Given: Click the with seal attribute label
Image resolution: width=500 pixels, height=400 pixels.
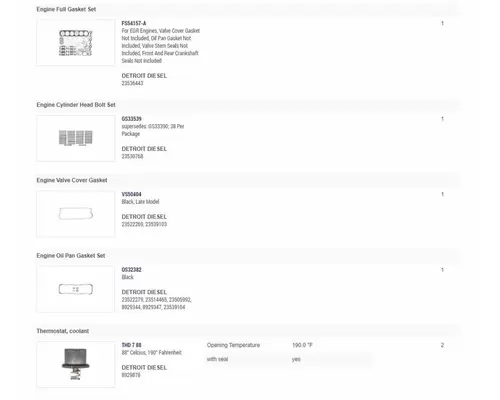Looking at the screenshot, I should pos(217,359).
